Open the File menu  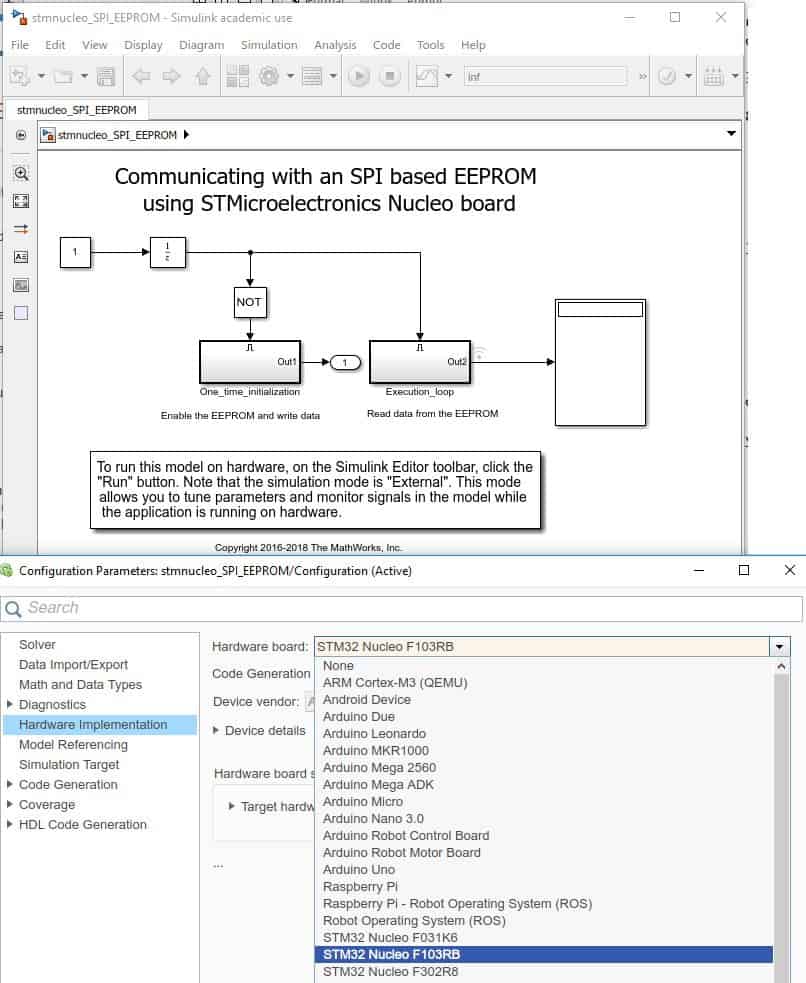(x=20, y=45)
